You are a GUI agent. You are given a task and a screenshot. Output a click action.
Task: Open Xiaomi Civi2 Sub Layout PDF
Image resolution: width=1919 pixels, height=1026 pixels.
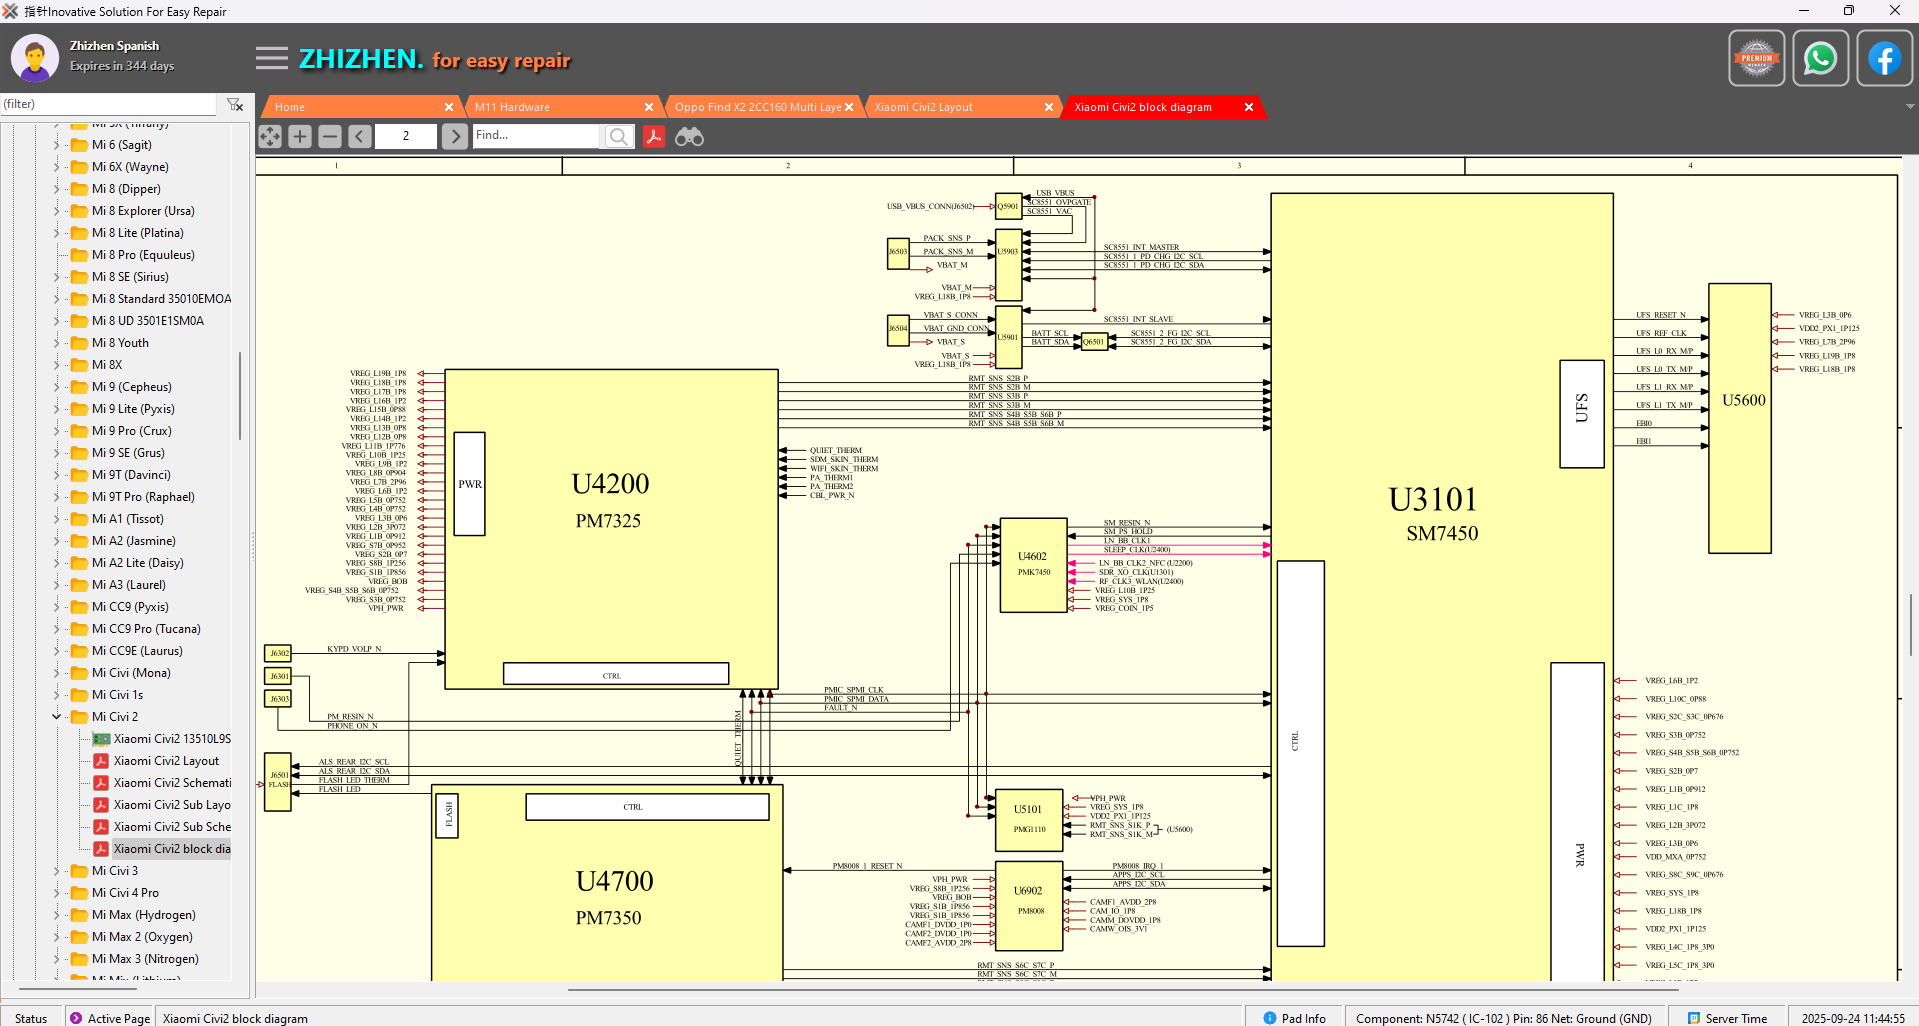point(162,805)
